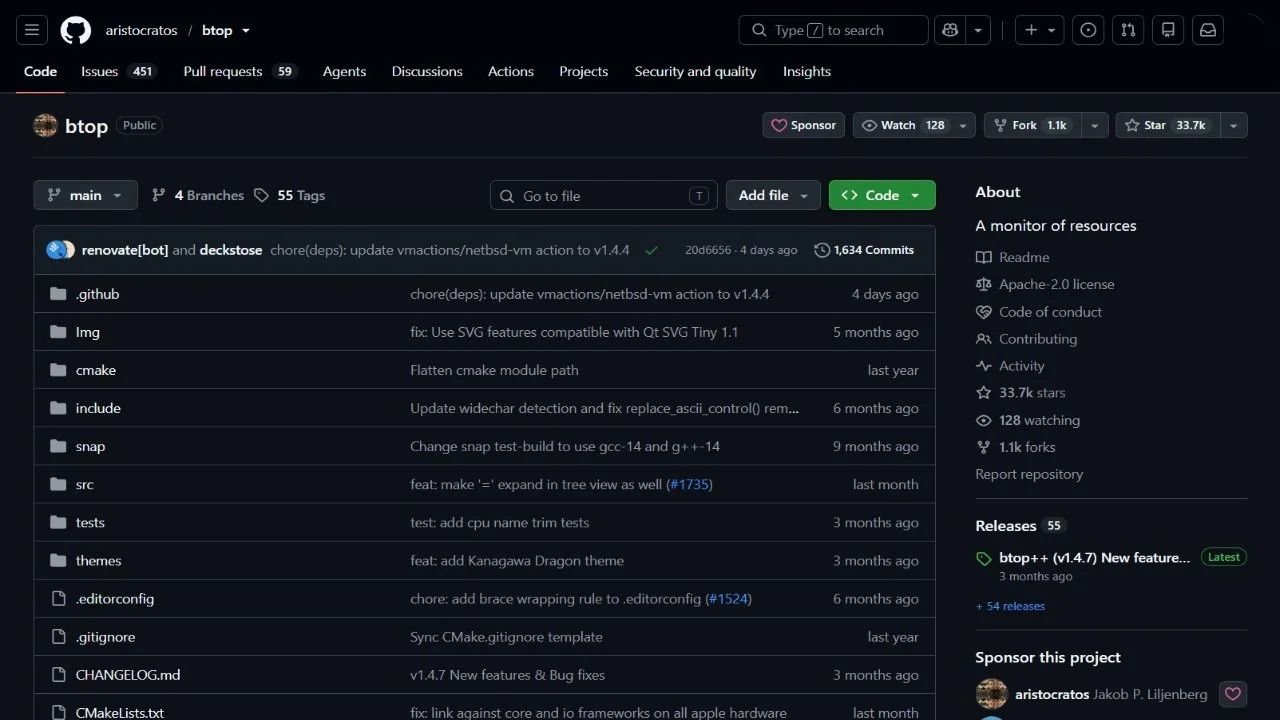
Task: Open the .gitignore file
Action: 105,637
